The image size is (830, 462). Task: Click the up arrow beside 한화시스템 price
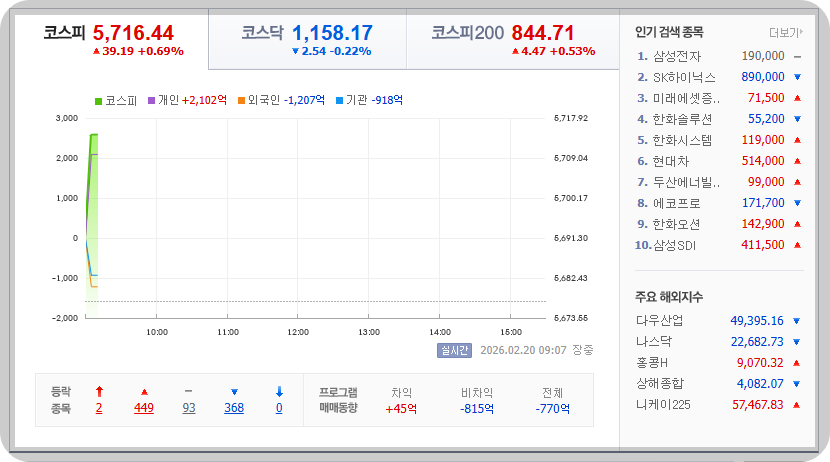[x=798, y=140]
